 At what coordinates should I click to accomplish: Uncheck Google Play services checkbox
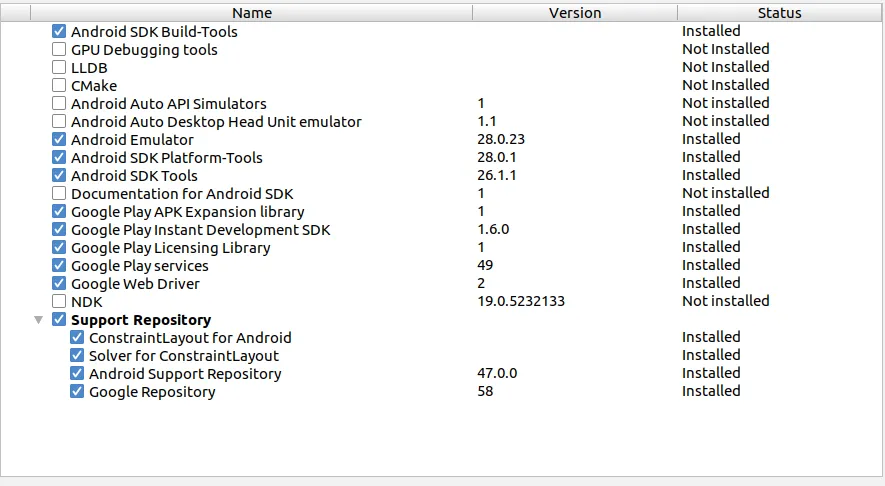[59, 266]
